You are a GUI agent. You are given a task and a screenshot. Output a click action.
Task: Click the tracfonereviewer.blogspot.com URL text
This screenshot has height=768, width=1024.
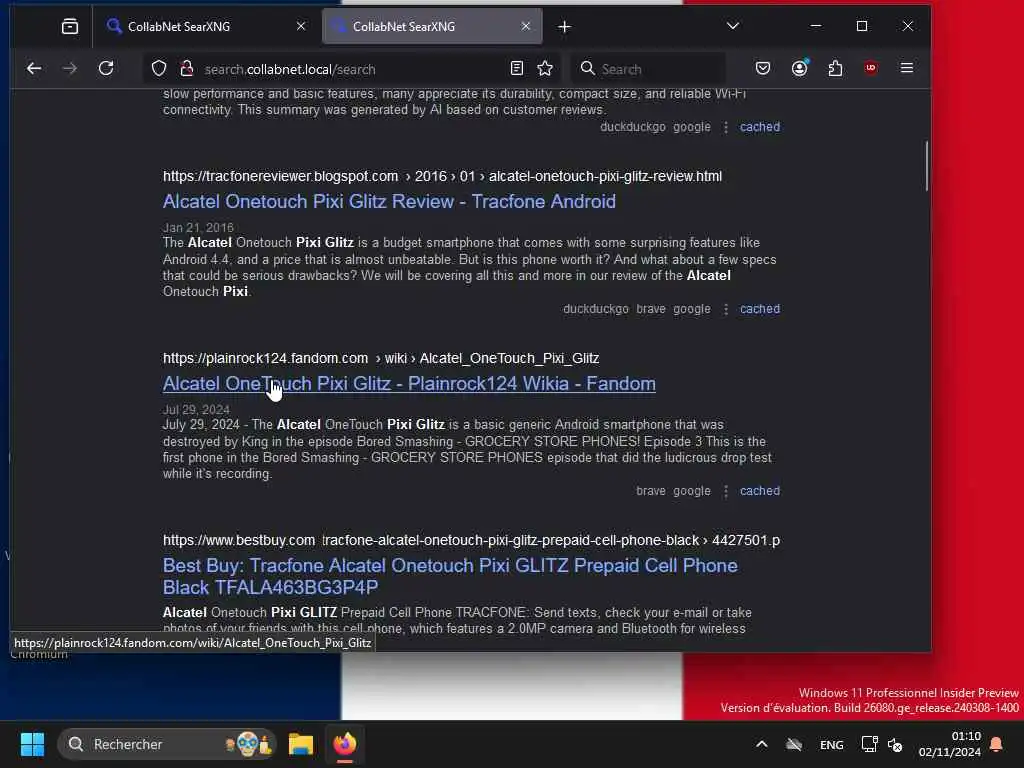tap(280, 176)
